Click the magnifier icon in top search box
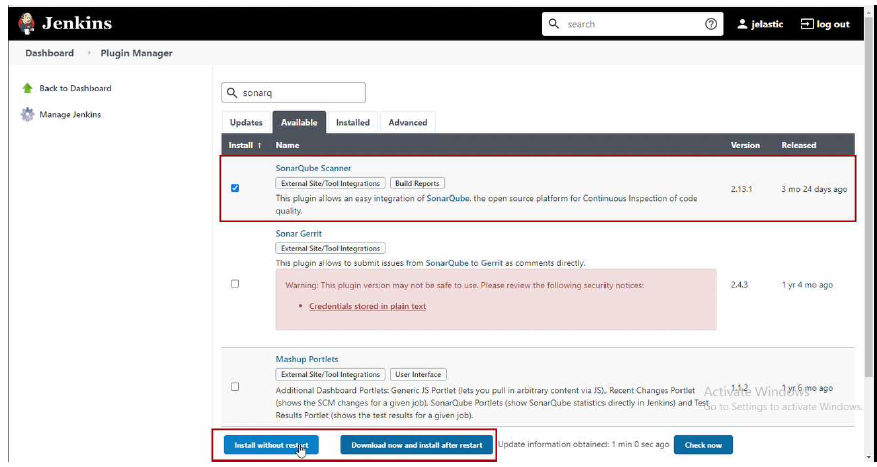The height and width of the screenshot is (467, 877). 554,23
